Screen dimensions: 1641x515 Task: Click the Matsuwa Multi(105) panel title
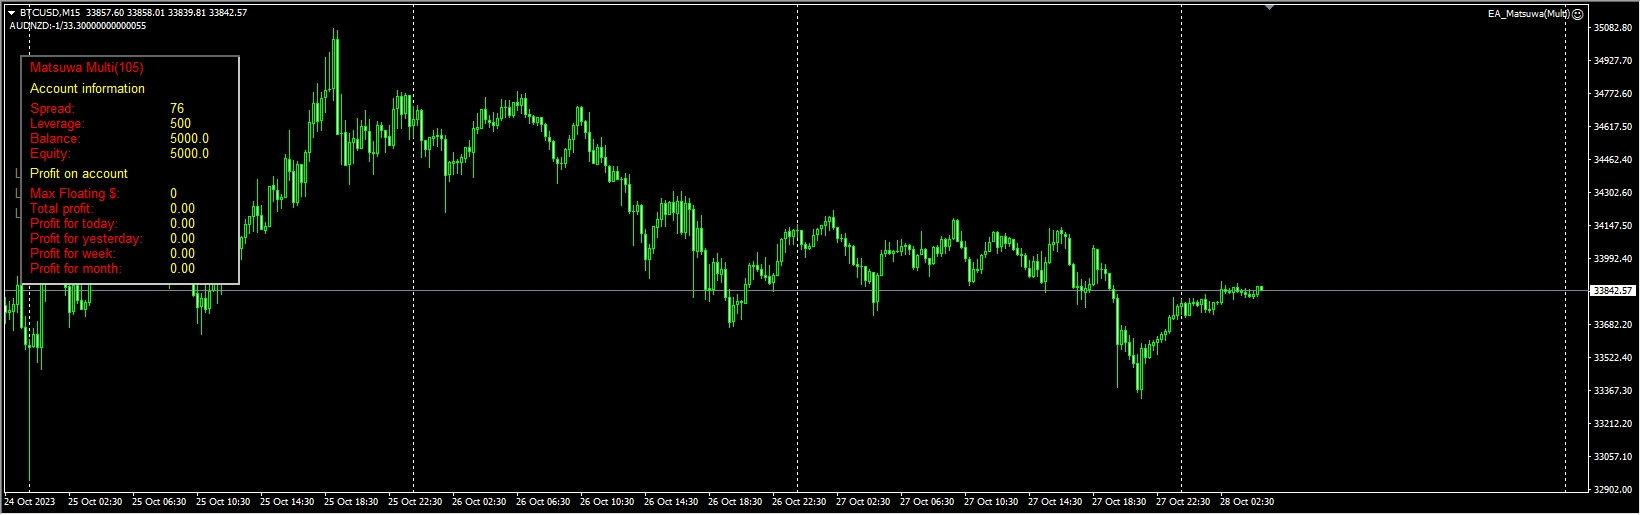tap(87, 68)
